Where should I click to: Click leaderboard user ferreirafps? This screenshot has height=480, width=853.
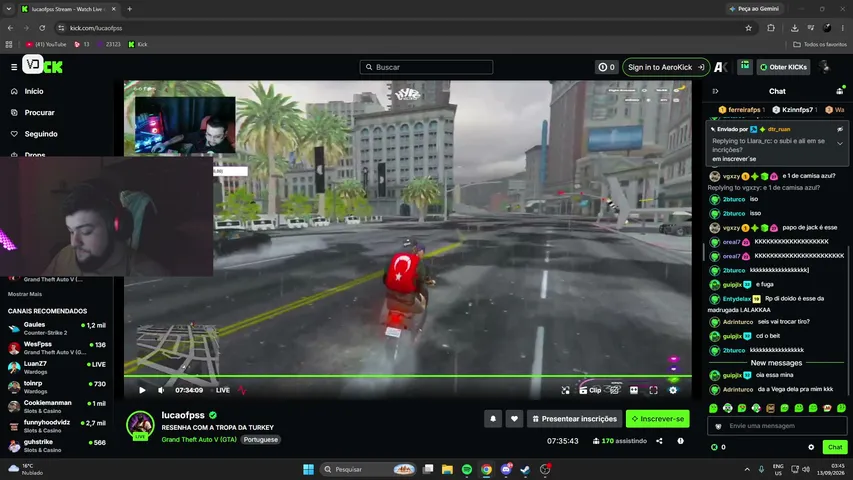tap(744, 110)
